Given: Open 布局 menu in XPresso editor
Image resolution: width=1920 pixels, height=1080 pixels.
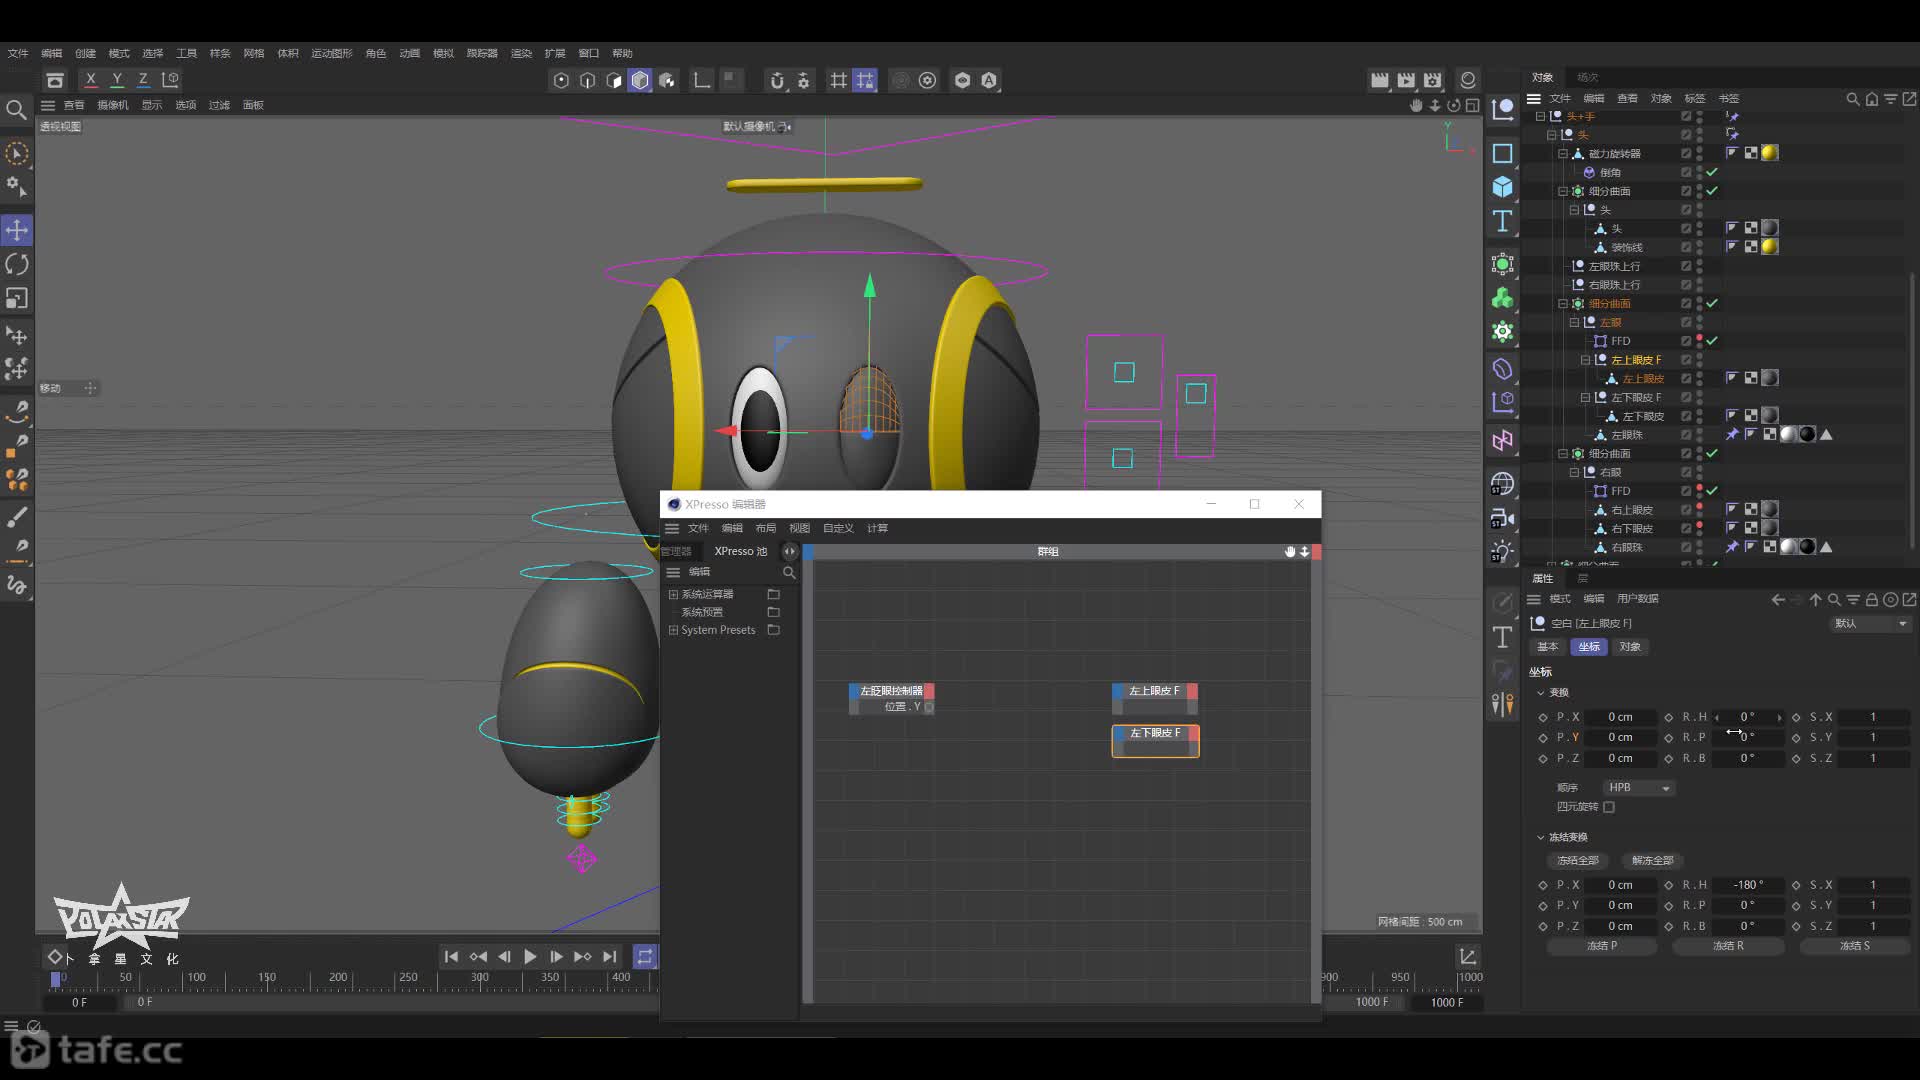Looking at the screenshot, I should point(765,528).
